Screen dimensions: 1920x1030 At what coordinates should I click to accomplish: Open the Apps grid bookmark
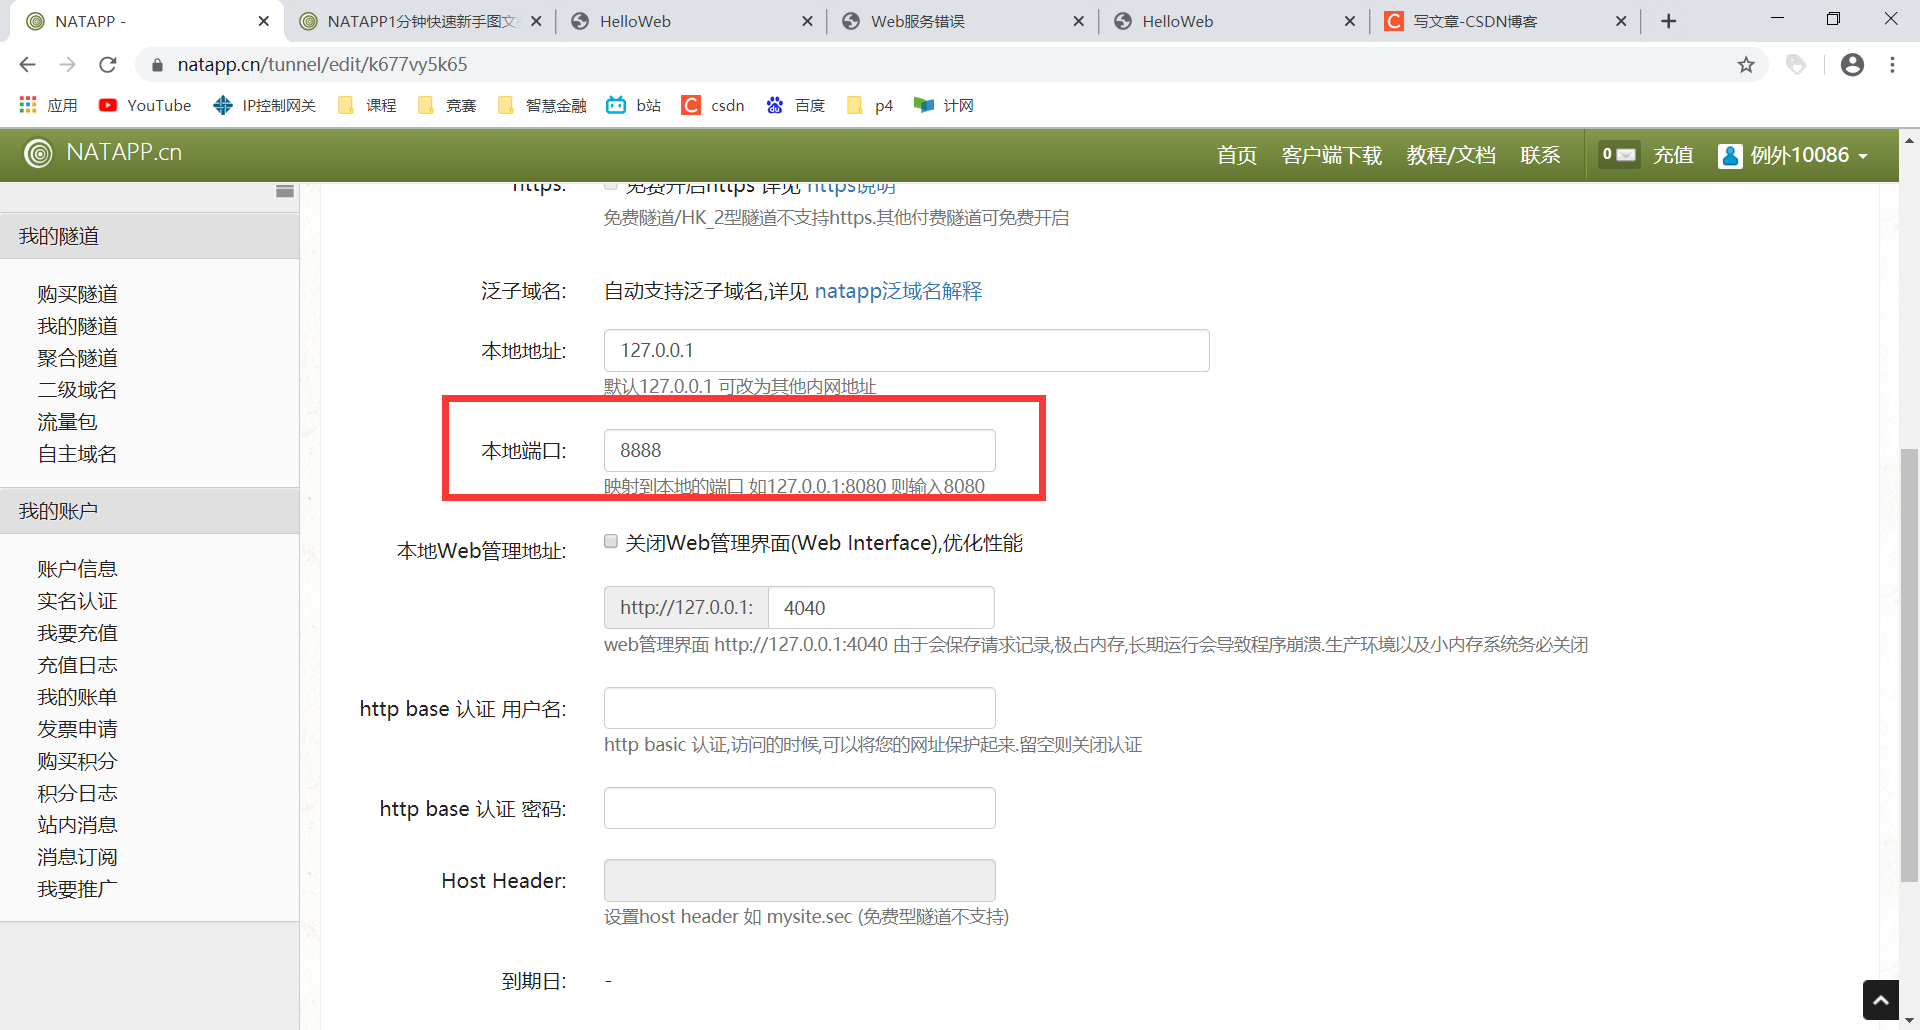pyautogui.click(x=48, y=105)
